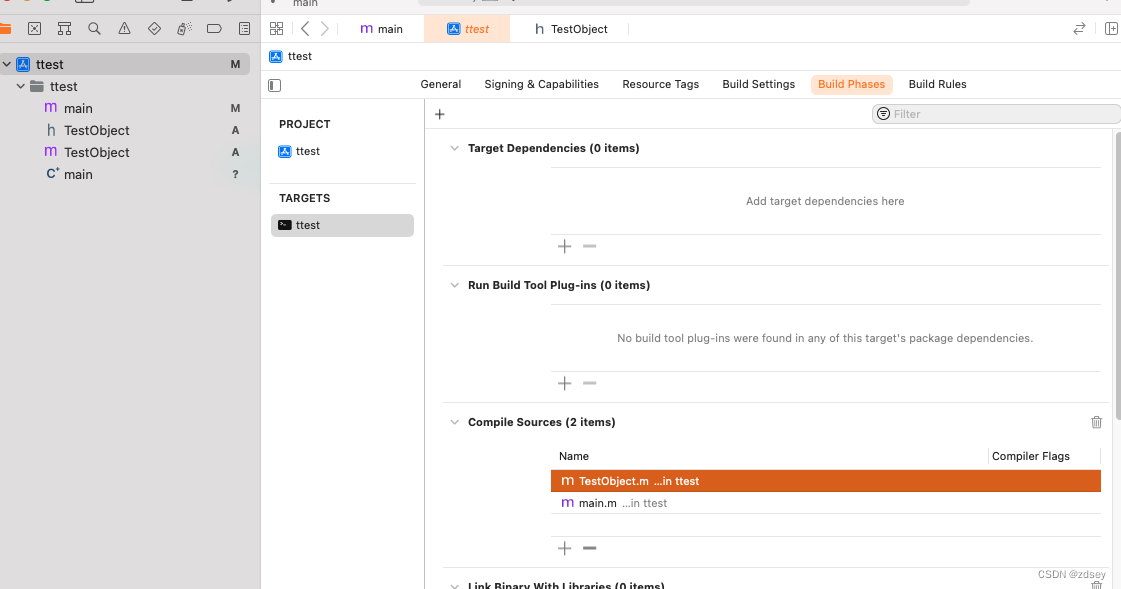Viewport: 1121px width, 589px height.
Task: Collapse Compile Sources section
Action: coord(455,422)
